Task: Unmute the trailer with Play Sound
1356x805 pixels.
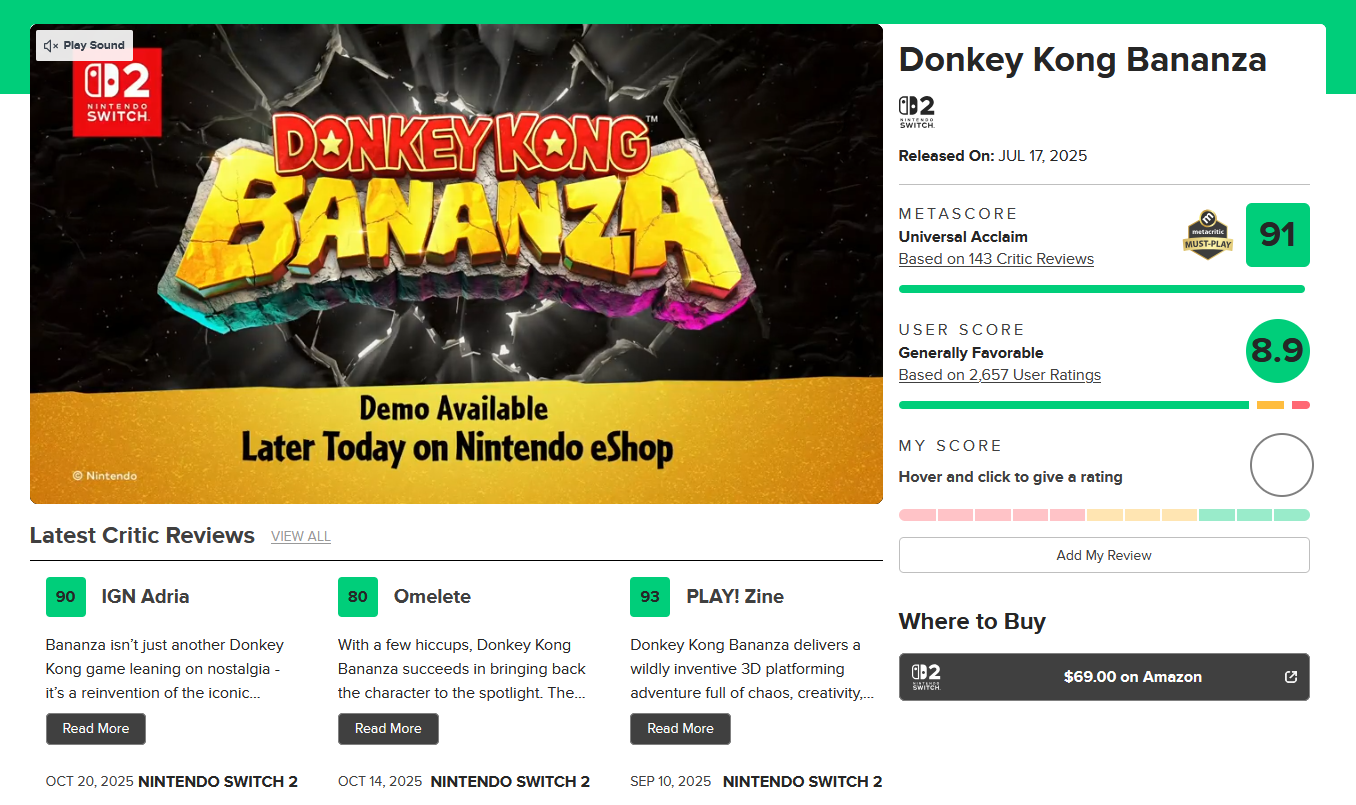Action: [85, 45]
